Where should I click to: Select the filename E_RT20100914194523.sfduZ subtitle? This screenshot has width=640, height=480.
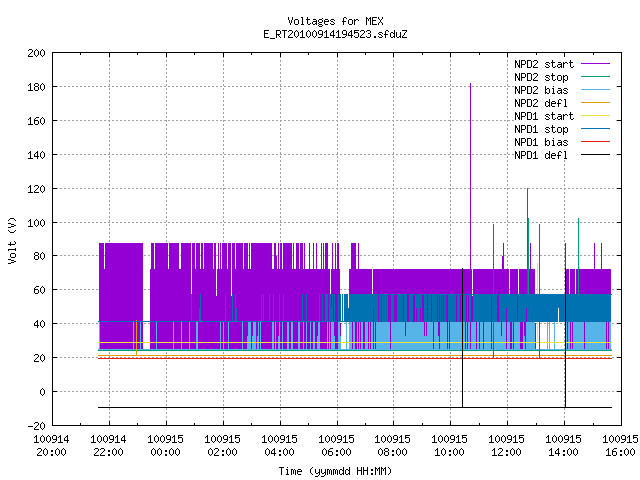pyautogui.click(x=335, y=34)
